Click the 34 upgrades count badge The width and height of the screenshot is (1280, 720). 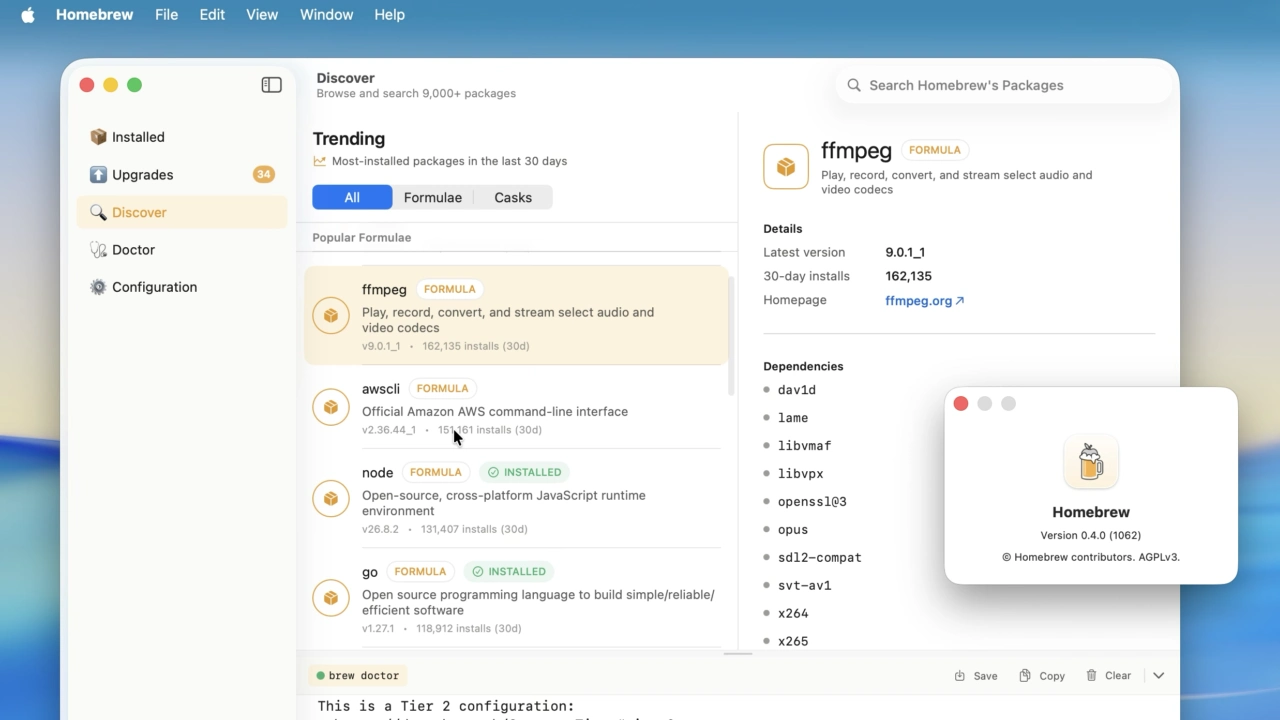point(263,174)
